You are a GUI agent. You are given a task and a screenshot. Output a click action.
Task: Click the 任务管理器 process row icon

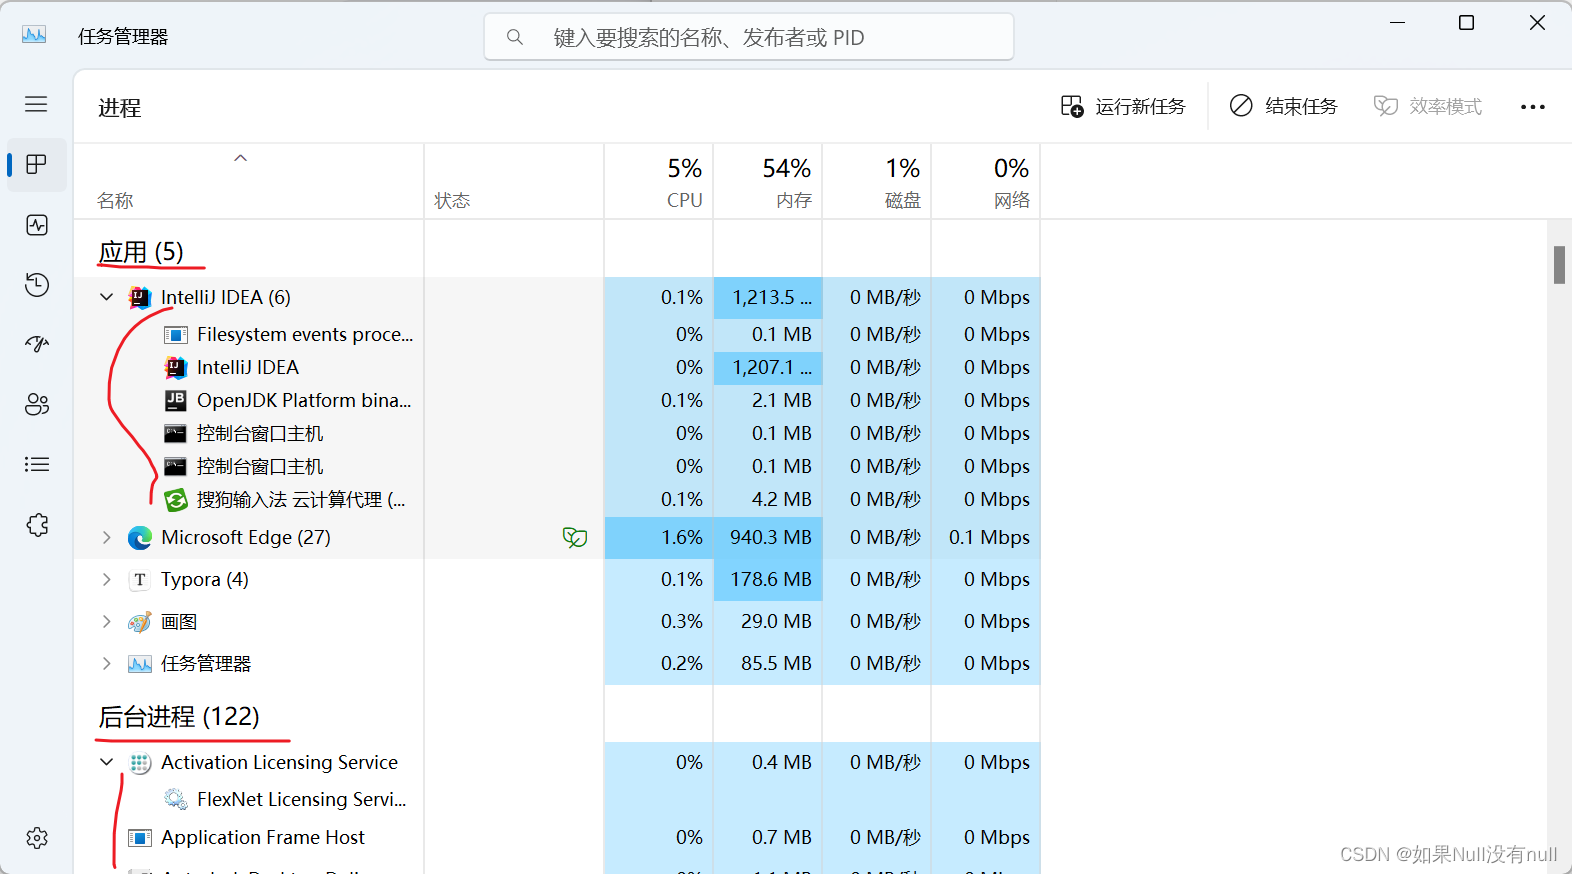pos(140,664)
